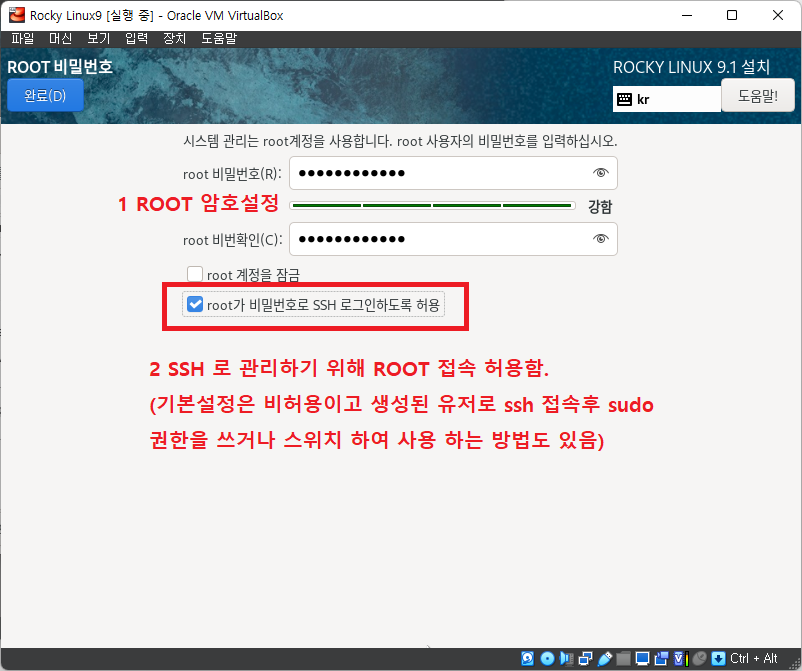Click the ROCKY LINUX 9.1 설치 title text
This screenshot has height=671, width=802.
point(691,67)
